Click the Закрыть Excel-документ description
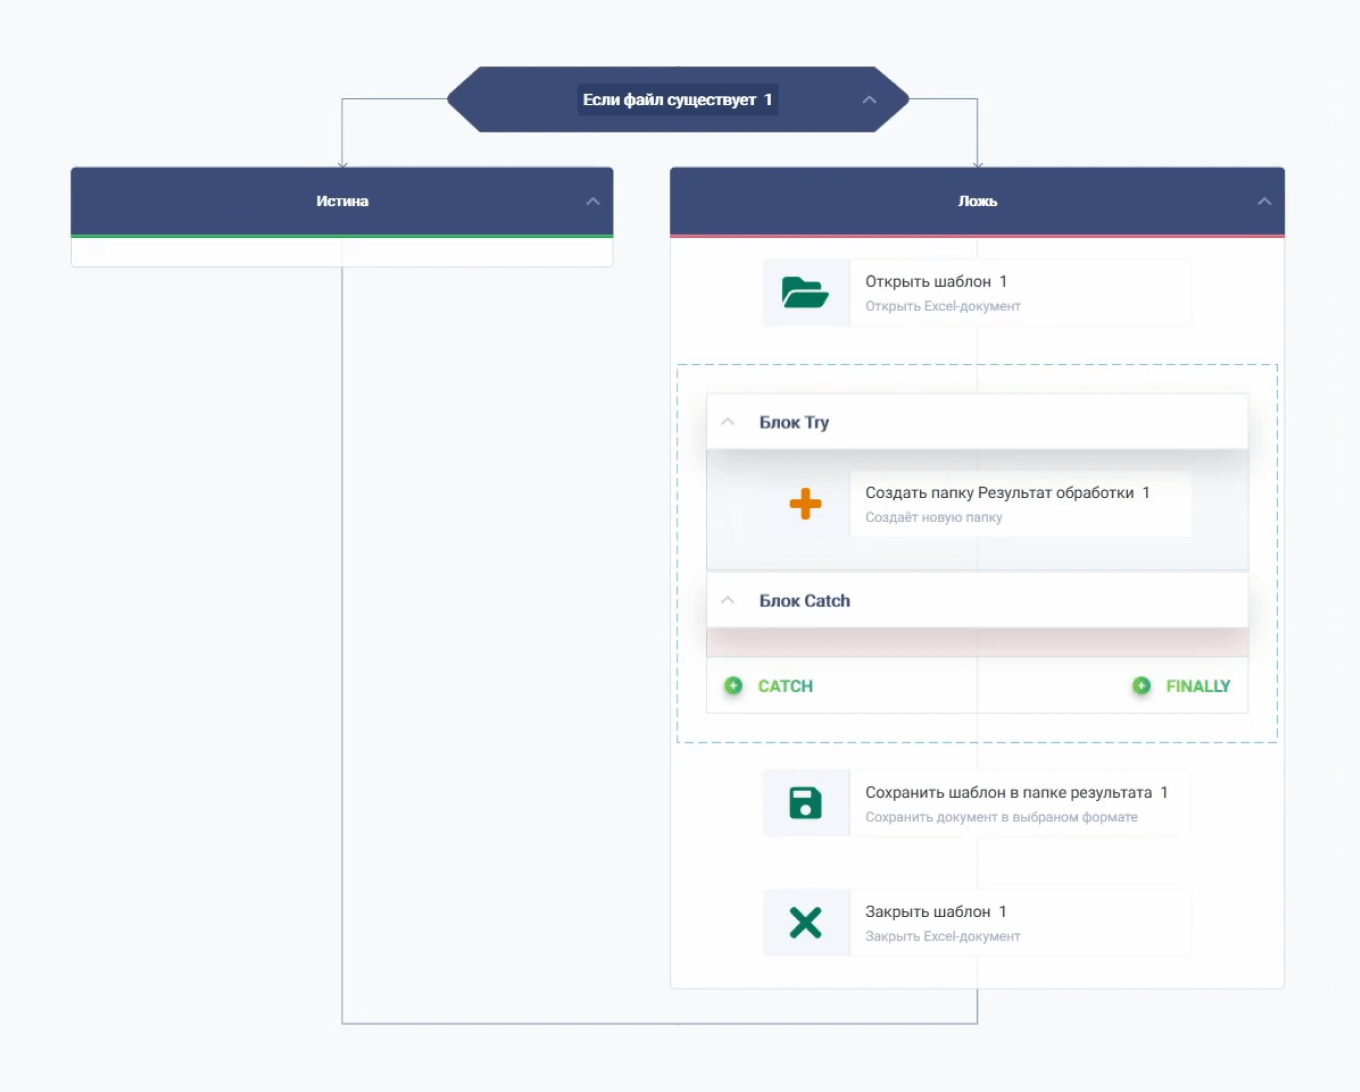Viewport: 1360px width, 1092px height. (943, 936)
